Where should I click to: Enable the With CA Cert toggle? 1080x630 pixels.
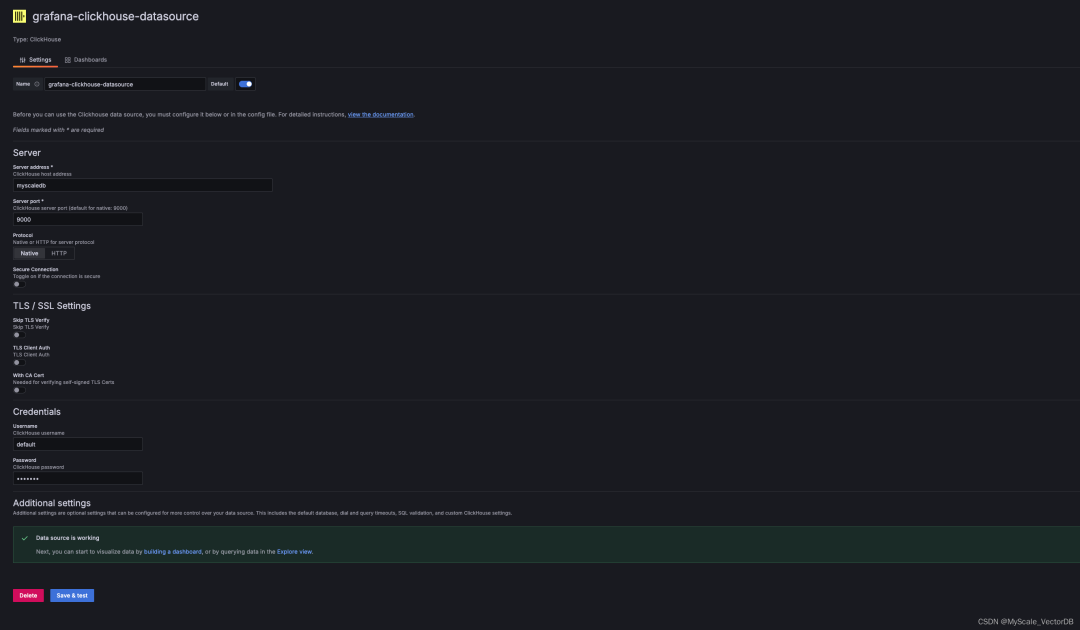[19, 390]
